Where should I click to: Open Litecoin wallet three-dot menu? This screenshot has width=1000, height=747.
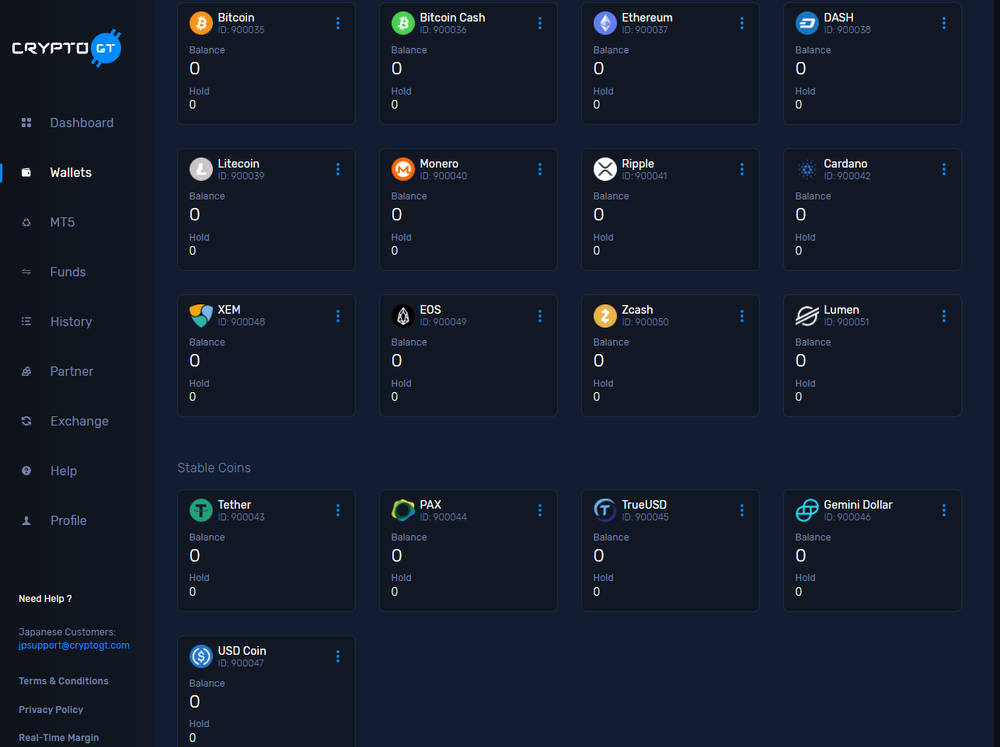click(x=338, y=169)
